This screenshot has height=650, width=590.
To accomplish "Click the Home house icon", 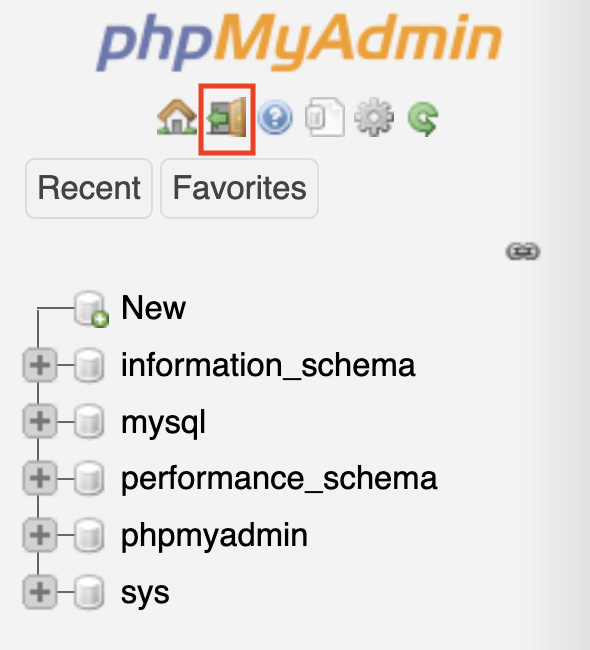I will (177, 117).
